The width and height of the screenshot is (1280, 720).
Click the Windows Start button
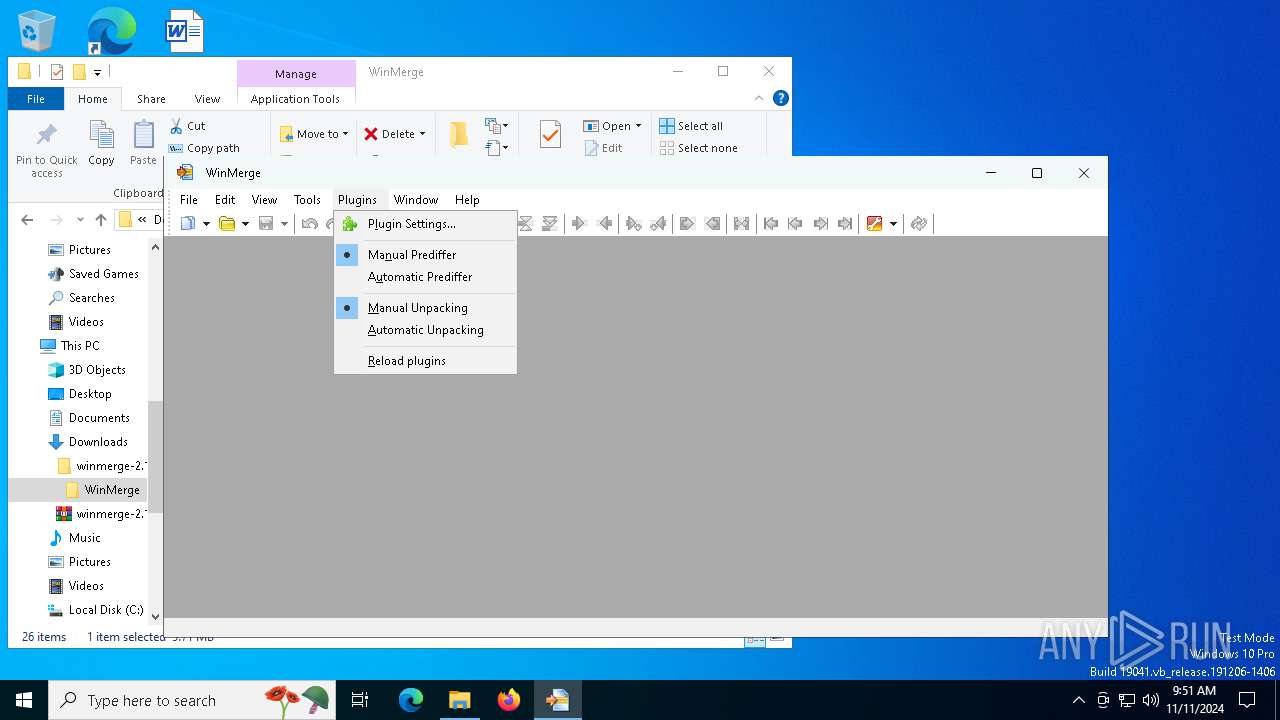tap(24, 700)
